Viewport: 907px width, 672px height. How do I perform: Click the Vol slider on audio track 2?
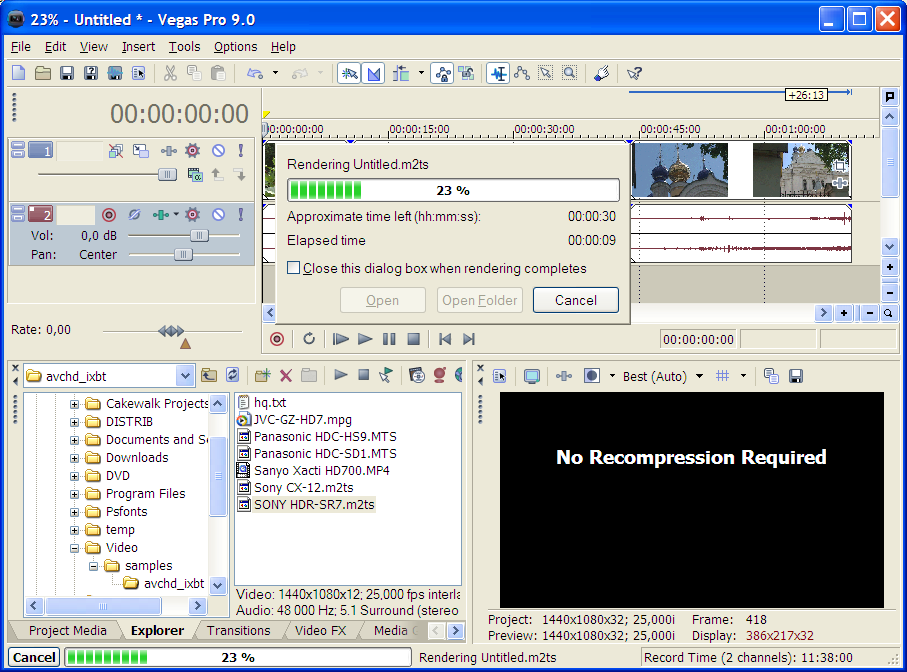coord(199,235)
